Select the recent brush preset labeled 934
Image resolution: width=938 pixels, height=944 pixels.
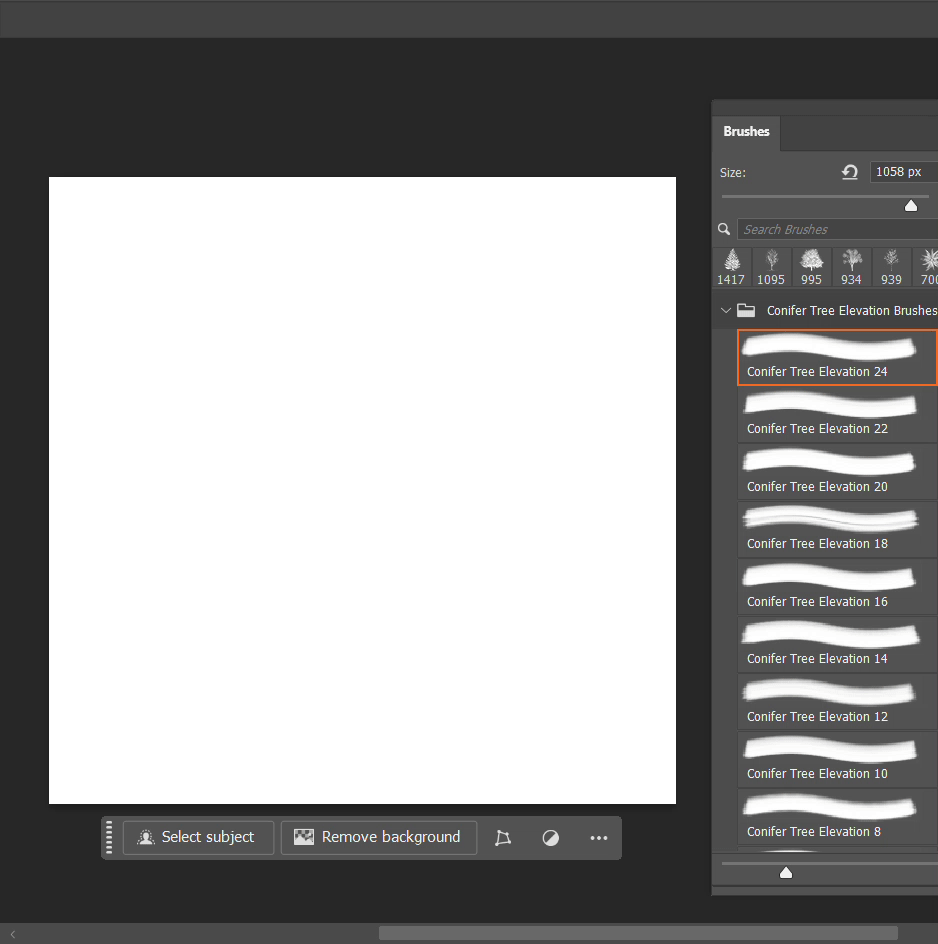click(x=851, y=267)
